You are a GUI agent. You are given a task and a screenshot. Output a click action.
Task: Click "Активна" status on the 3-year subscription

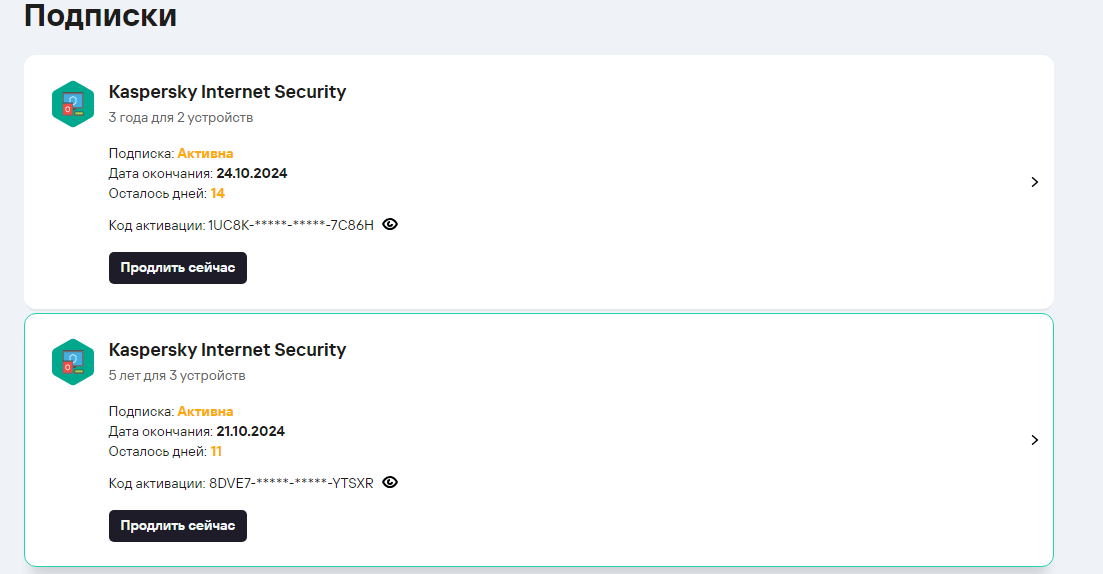click(205, 153)
